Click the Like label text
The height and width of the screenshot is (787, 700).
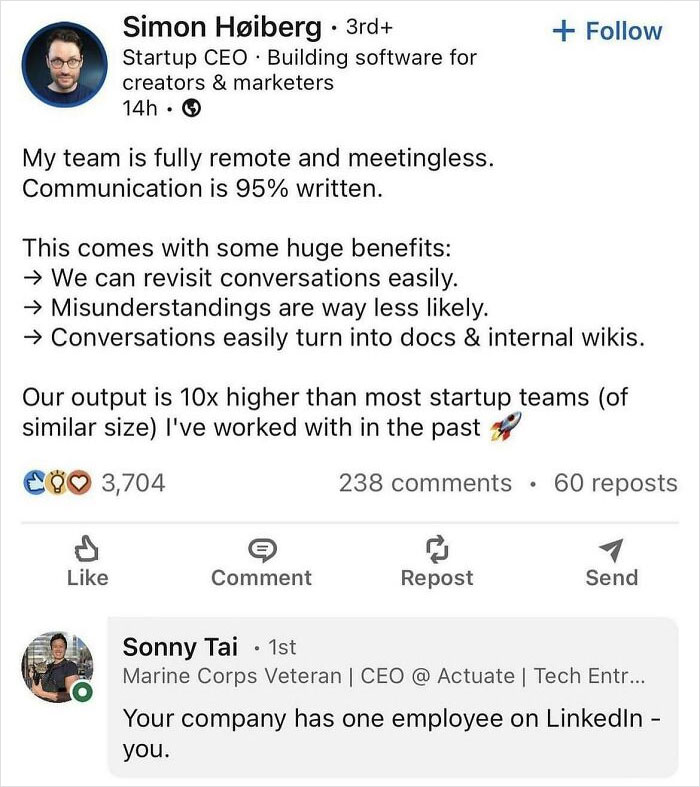[x=86, y=578]
